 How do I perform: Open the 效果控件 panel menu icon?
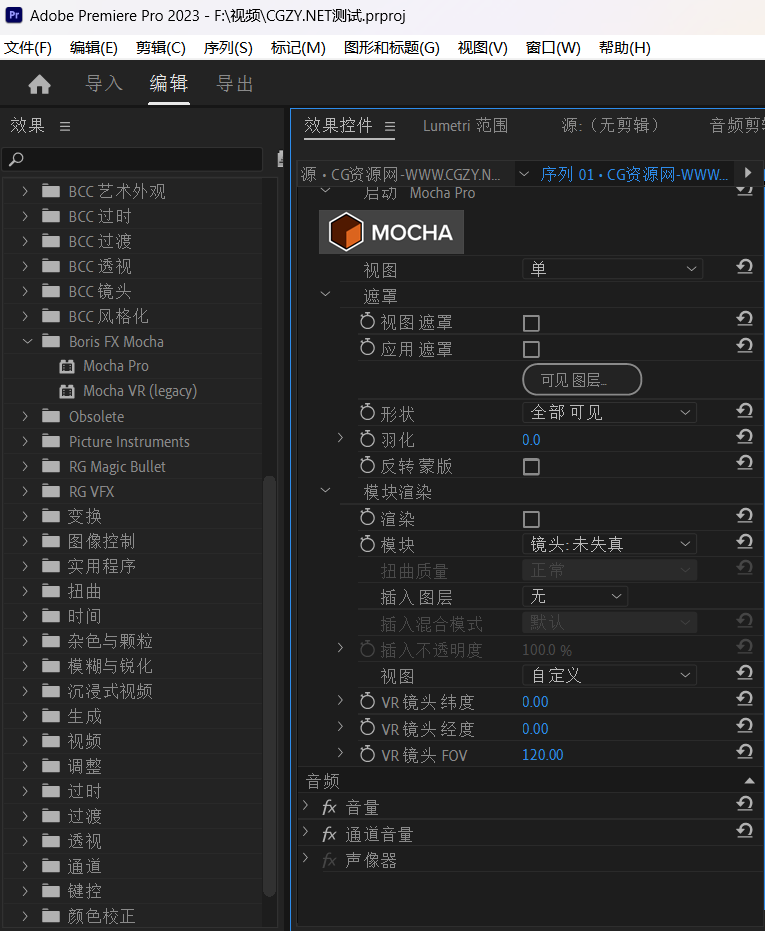click(390, 126)
